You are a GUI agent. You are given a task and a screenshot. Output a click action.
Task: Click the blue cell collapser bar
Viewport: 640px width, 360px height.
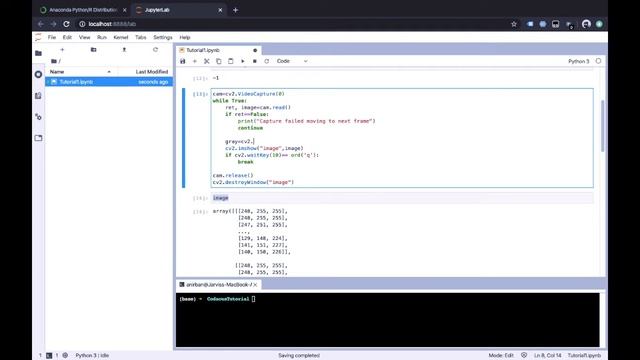pos(184,138)
